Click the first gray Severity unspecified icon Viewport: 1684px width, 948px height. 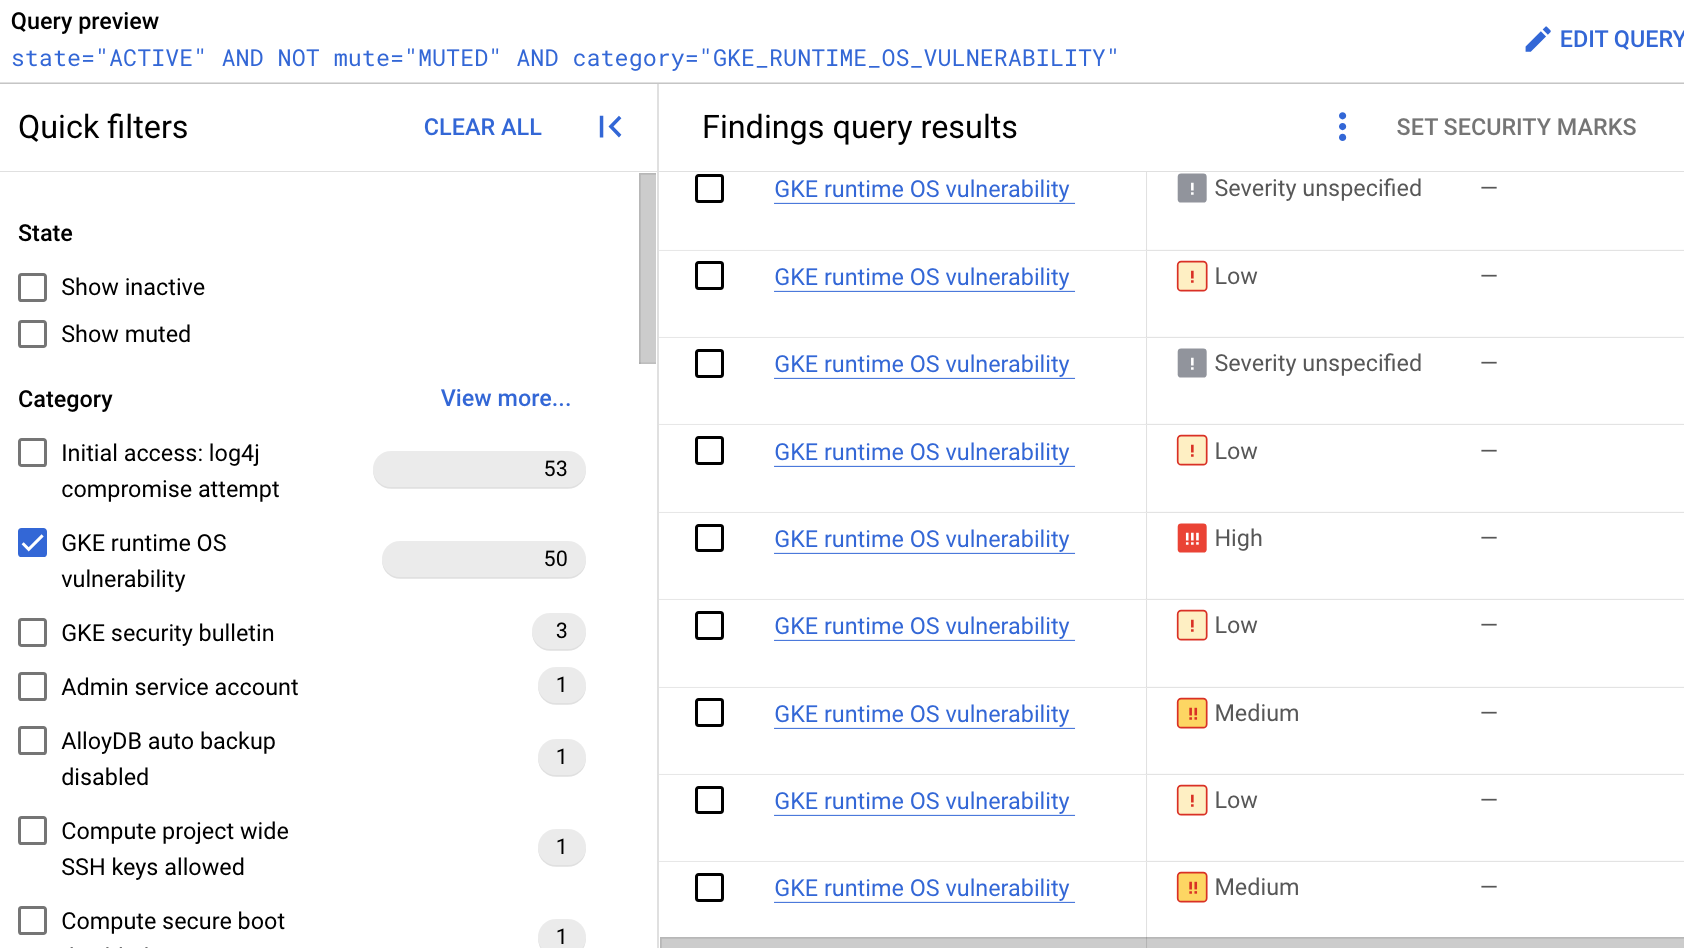coord(1191,189)
